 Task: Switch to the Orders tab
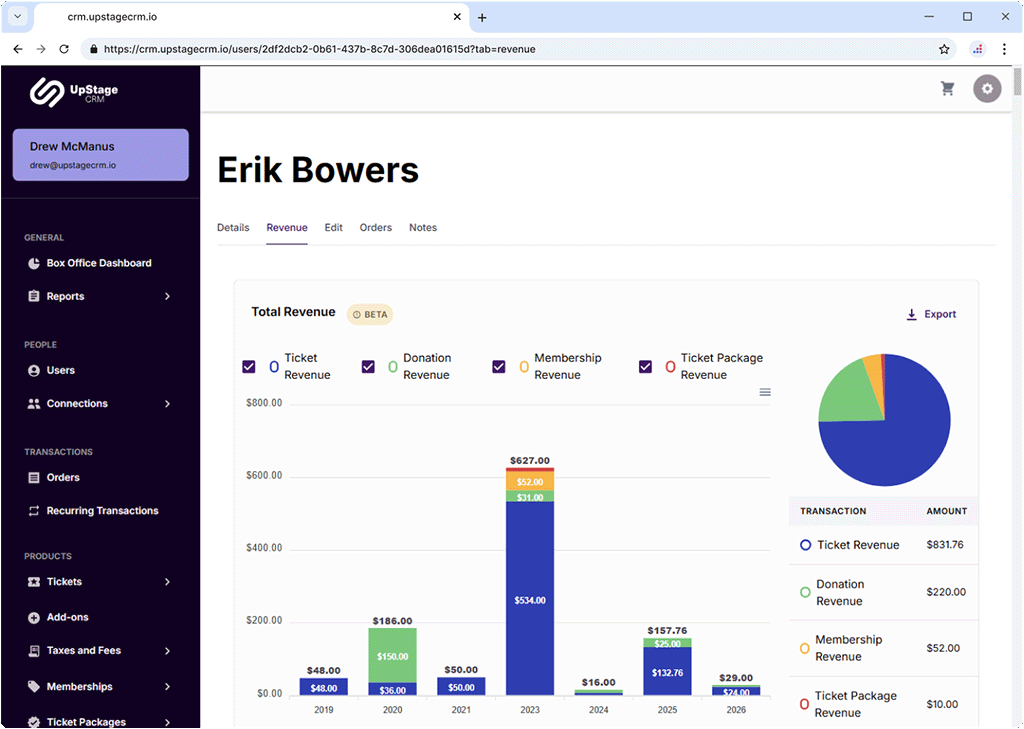(x=375, y=228)
